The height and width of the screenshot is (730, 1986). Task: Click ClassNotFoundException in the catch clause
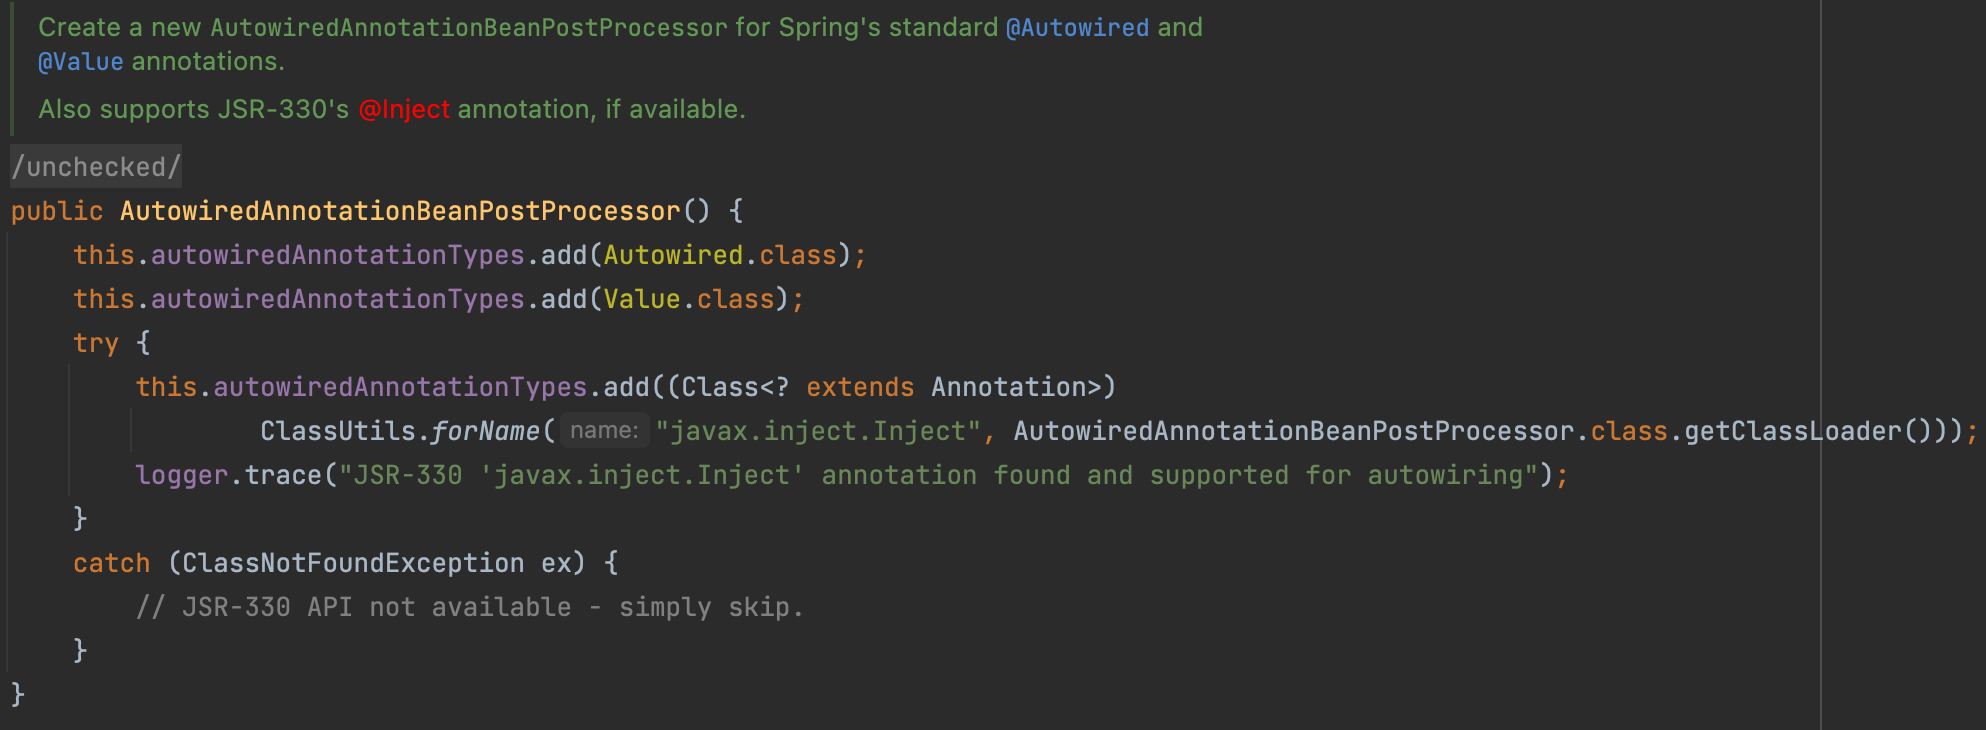point(353,563)
